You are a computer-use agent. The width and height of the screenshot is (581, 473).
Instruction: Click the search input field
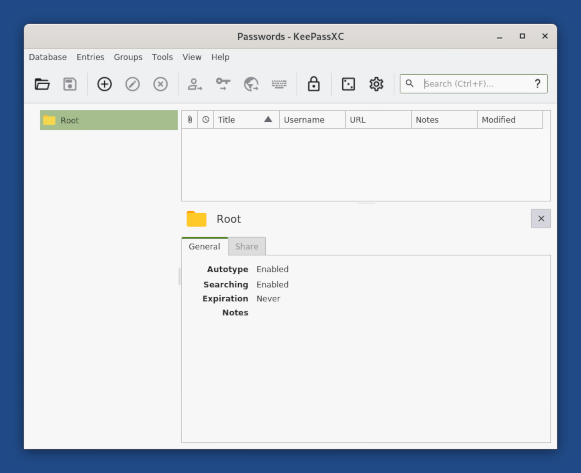pos(474,84)
